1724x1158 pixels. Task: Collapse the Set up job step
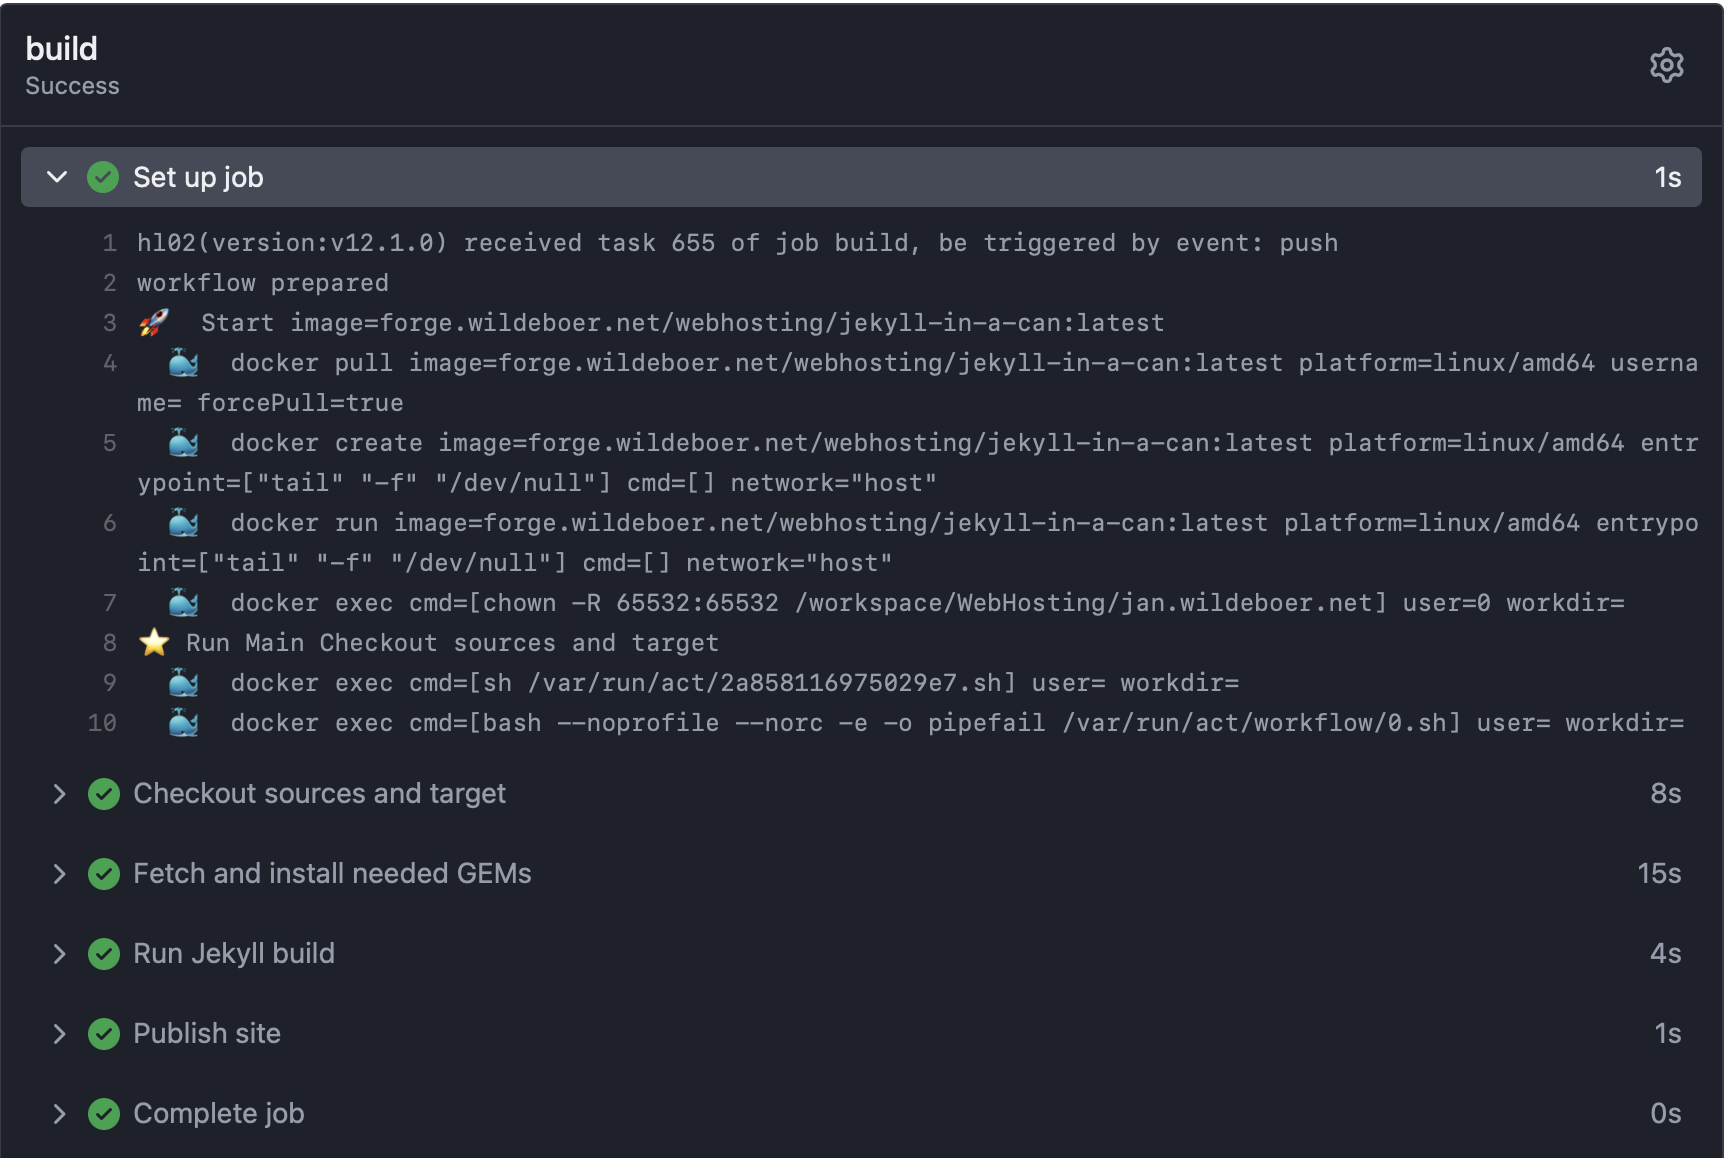[57, 177]
